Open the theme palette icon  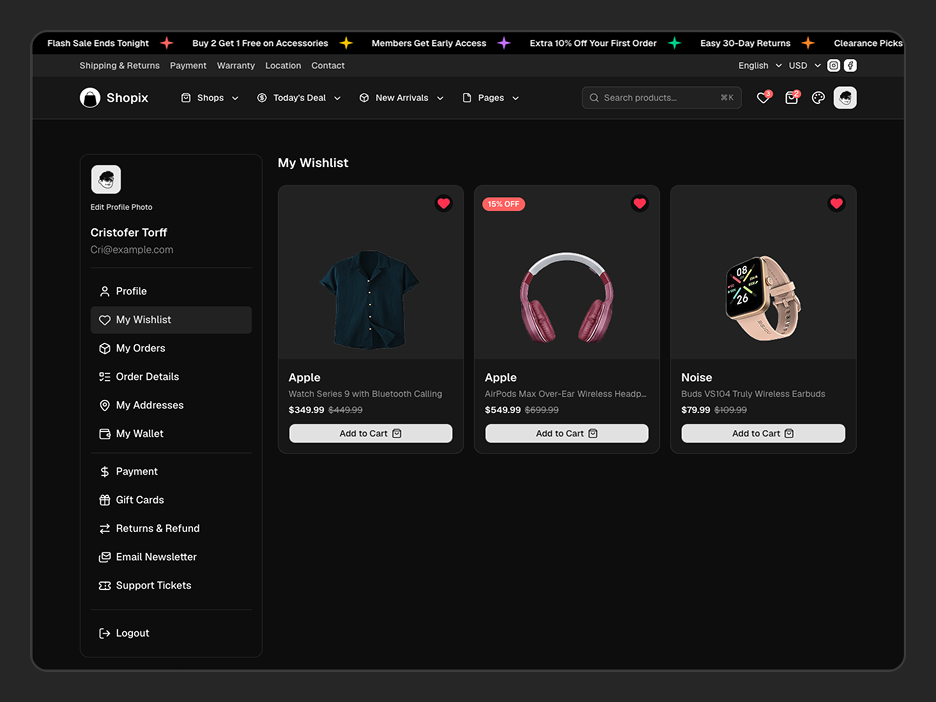(818, 98)
